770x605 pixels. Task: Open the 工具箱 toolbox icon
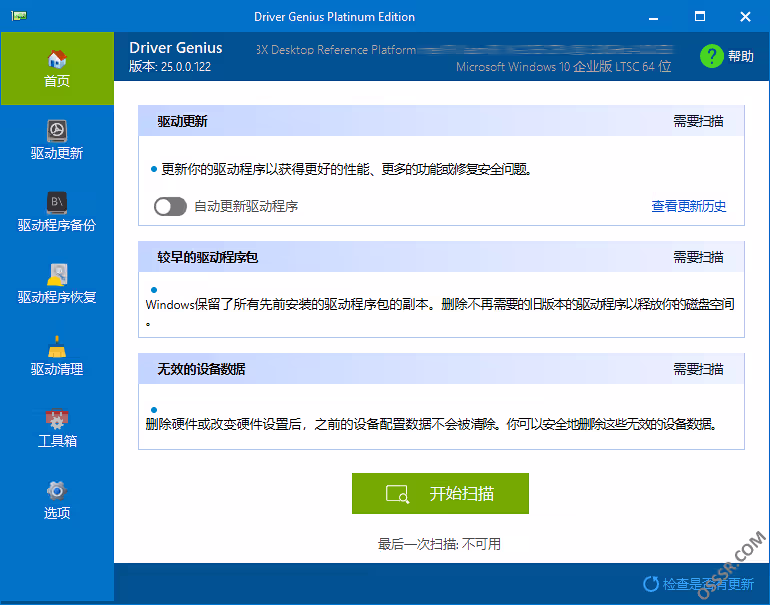tap(57, 418)
